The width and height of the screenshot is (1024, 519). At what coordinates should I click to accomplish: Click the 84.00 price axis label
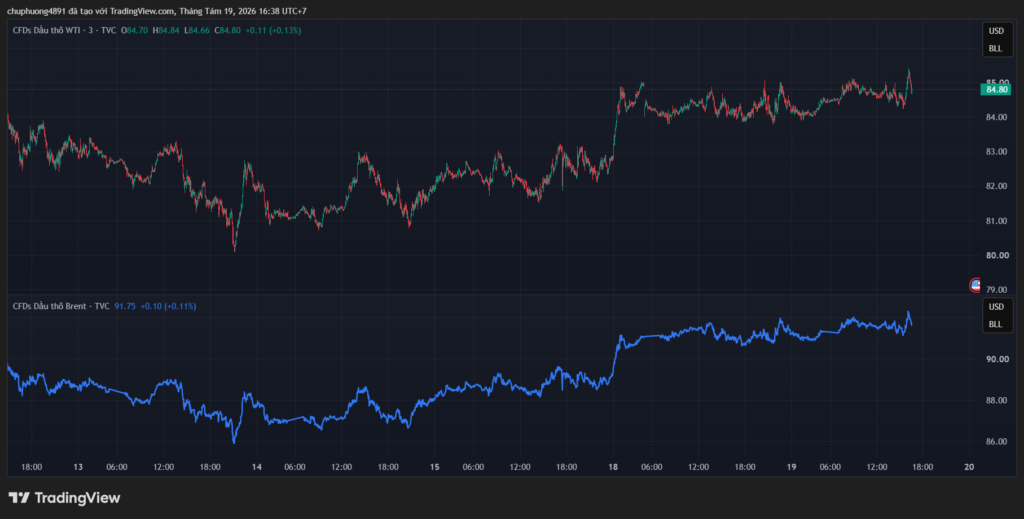997,117
